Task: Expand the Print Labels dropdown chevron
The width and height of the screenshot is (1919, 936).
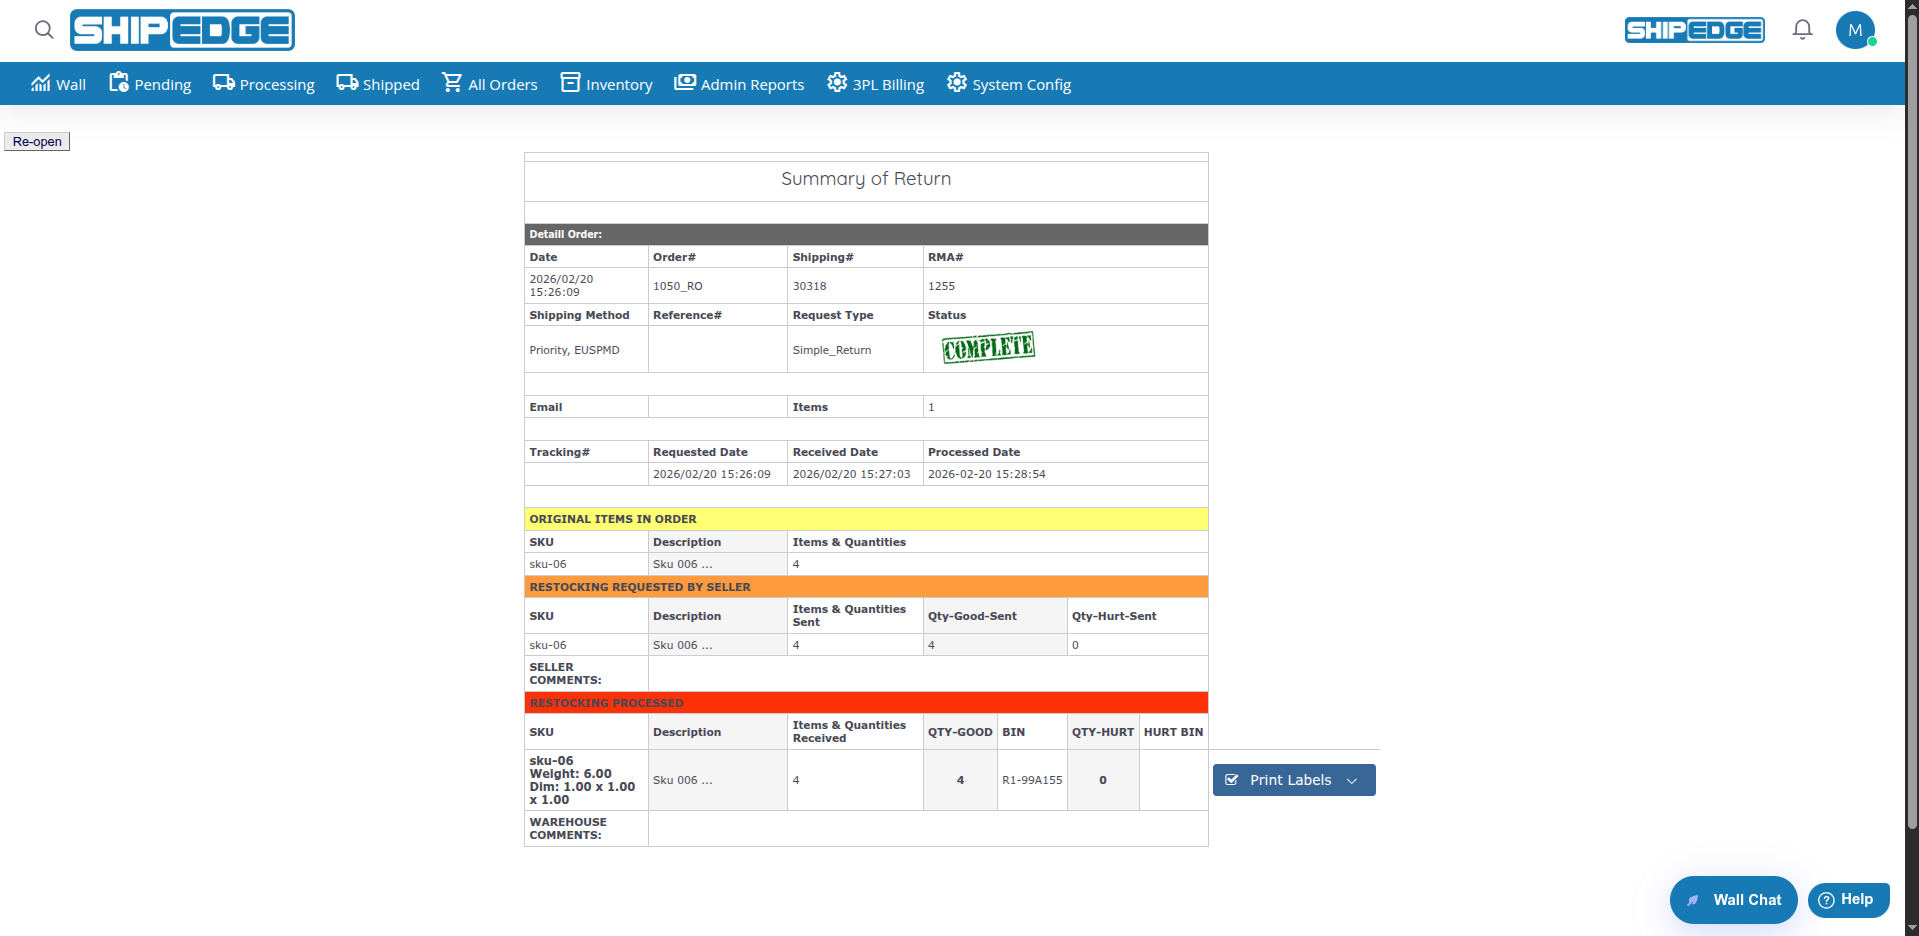Action: point(1352,779)
